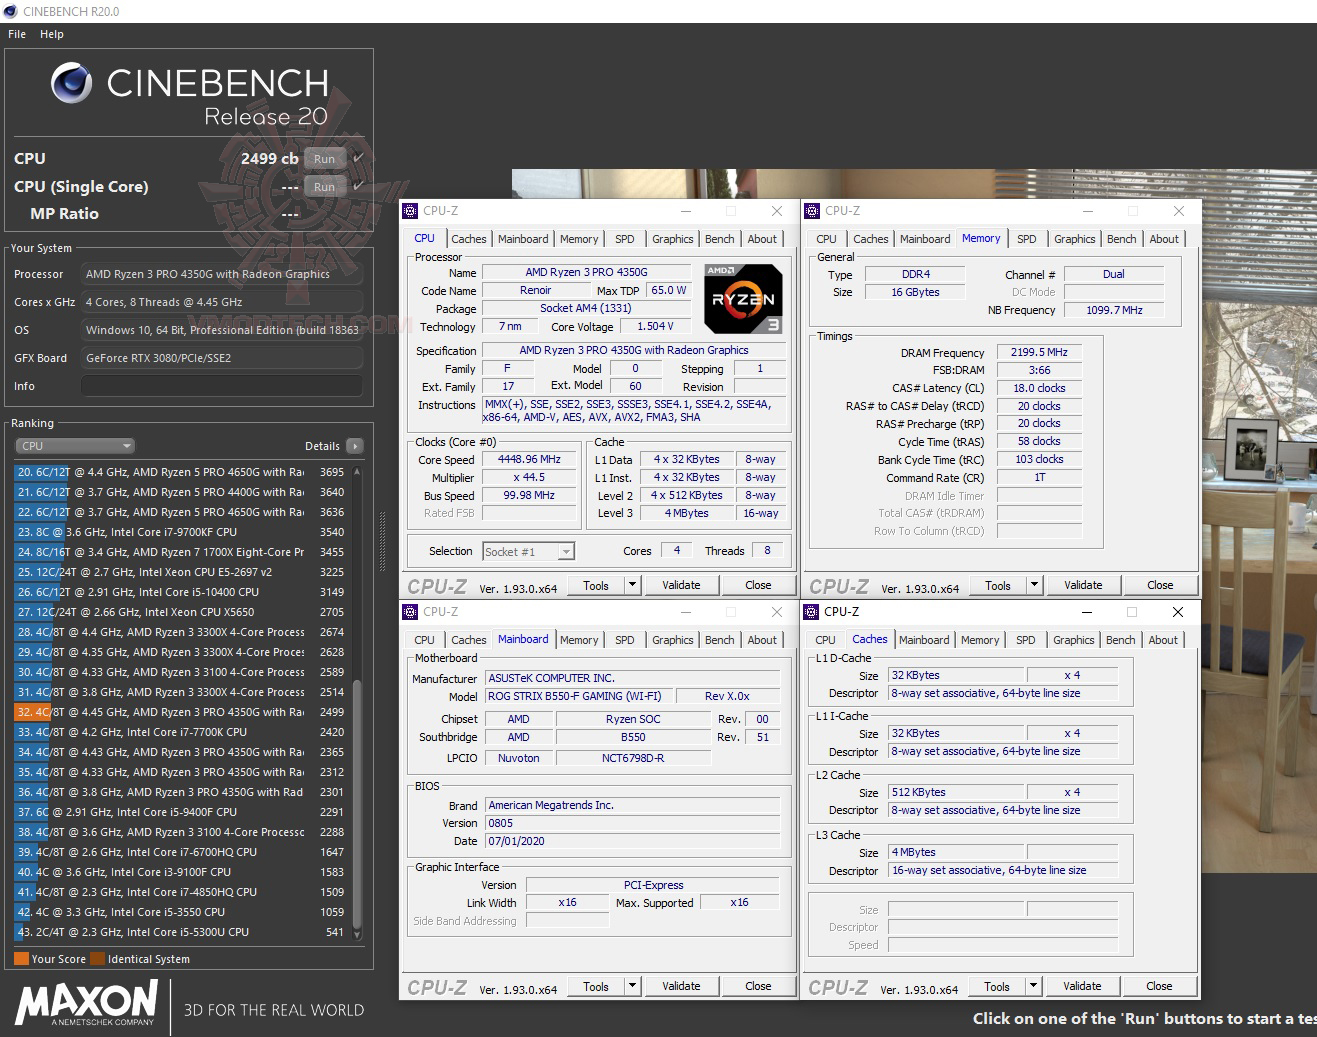Viewport: 1317px width, 1037px height.
Task: Click the Ryzen 3 processor logo
Action: tap(743, 298)
